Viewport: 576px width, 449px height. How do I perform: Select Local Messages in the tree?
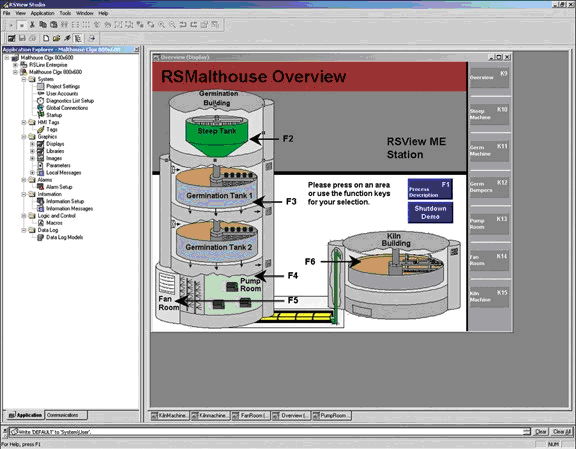point(64,173)
